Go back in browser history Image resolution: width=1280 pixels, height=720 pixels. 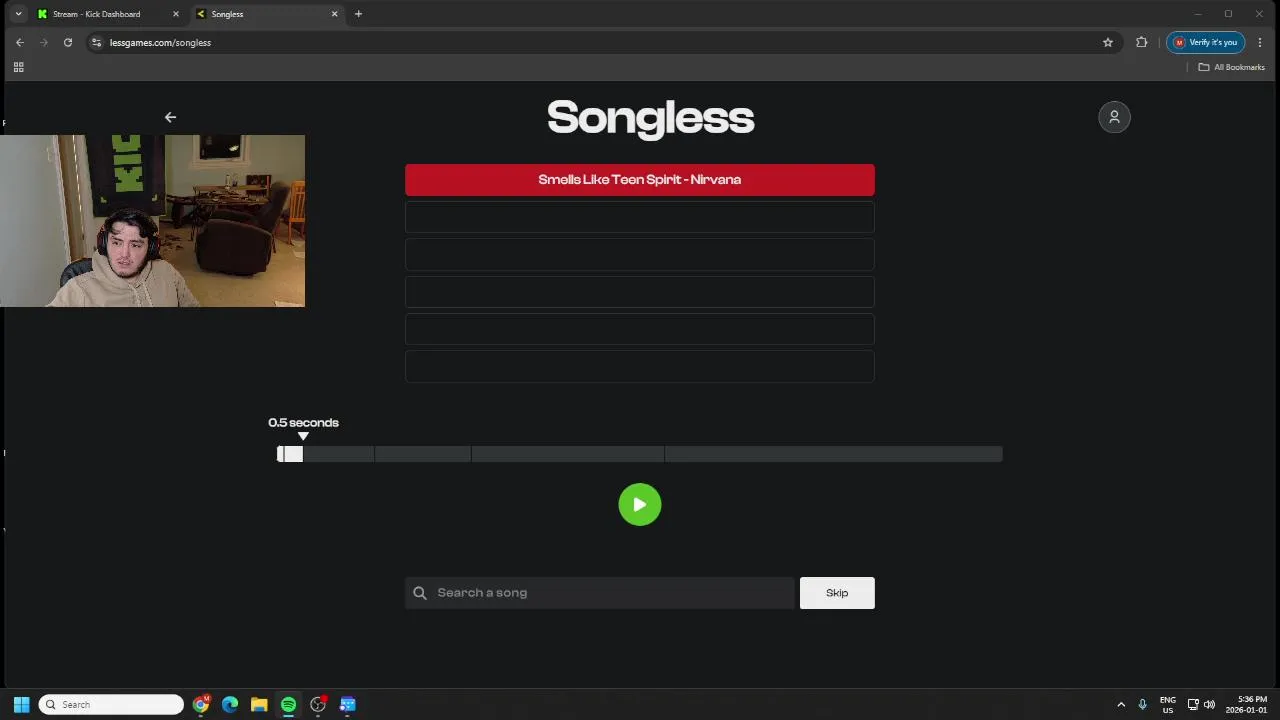(x=20, y=42)
